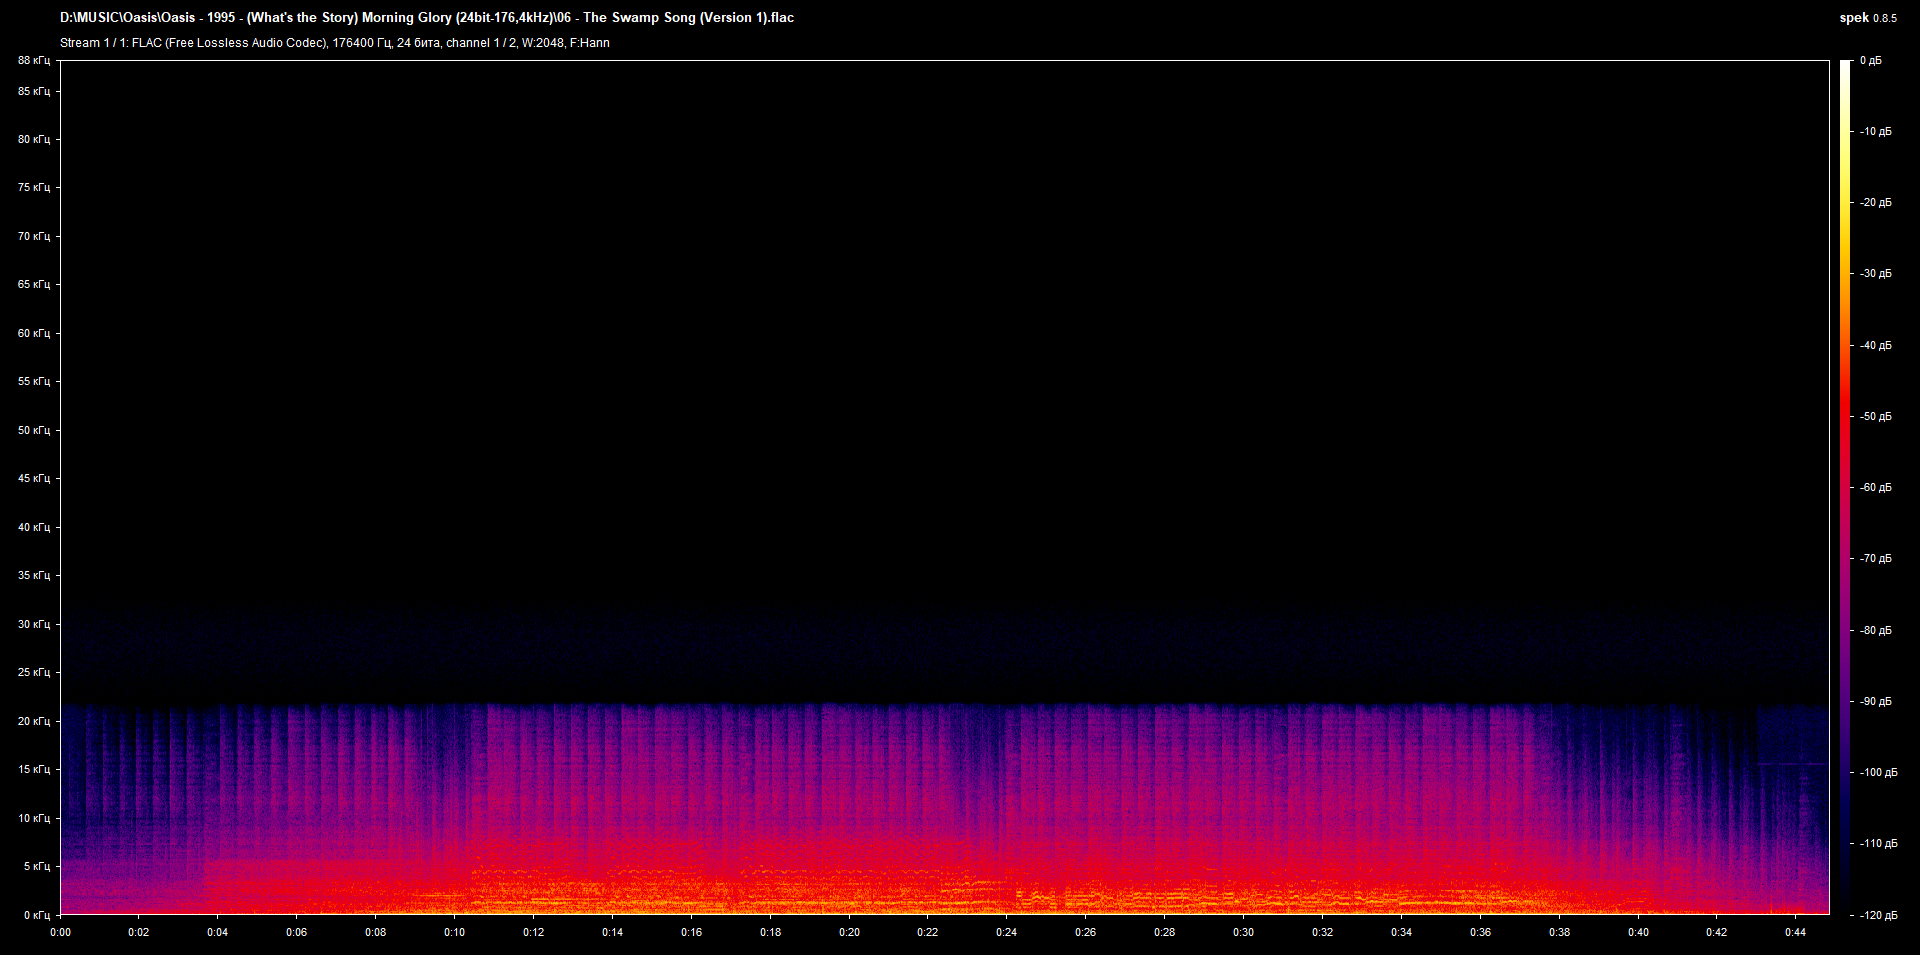Click the 75 кГц frequency axis label
The width and height of the screenshot is (1920, 955).
pyautogui.click(x=34, y=188)
